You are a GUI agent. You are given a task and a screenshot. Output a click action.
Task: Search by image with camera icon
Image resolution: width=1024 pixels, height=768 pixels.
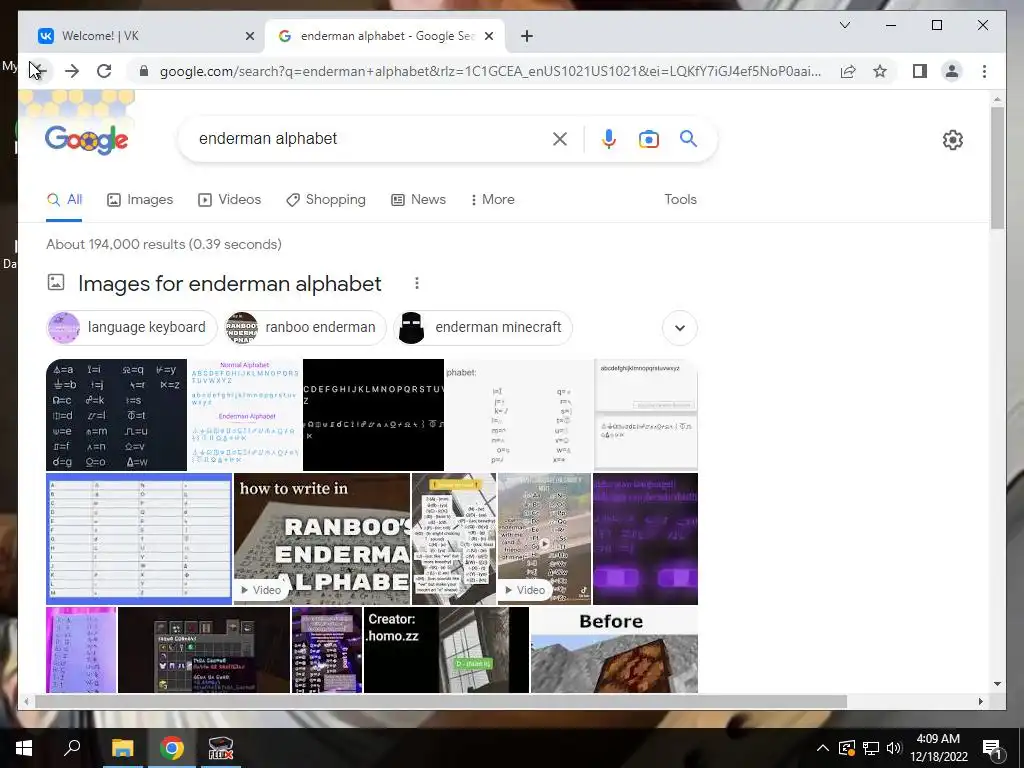(x=648, y=139)
